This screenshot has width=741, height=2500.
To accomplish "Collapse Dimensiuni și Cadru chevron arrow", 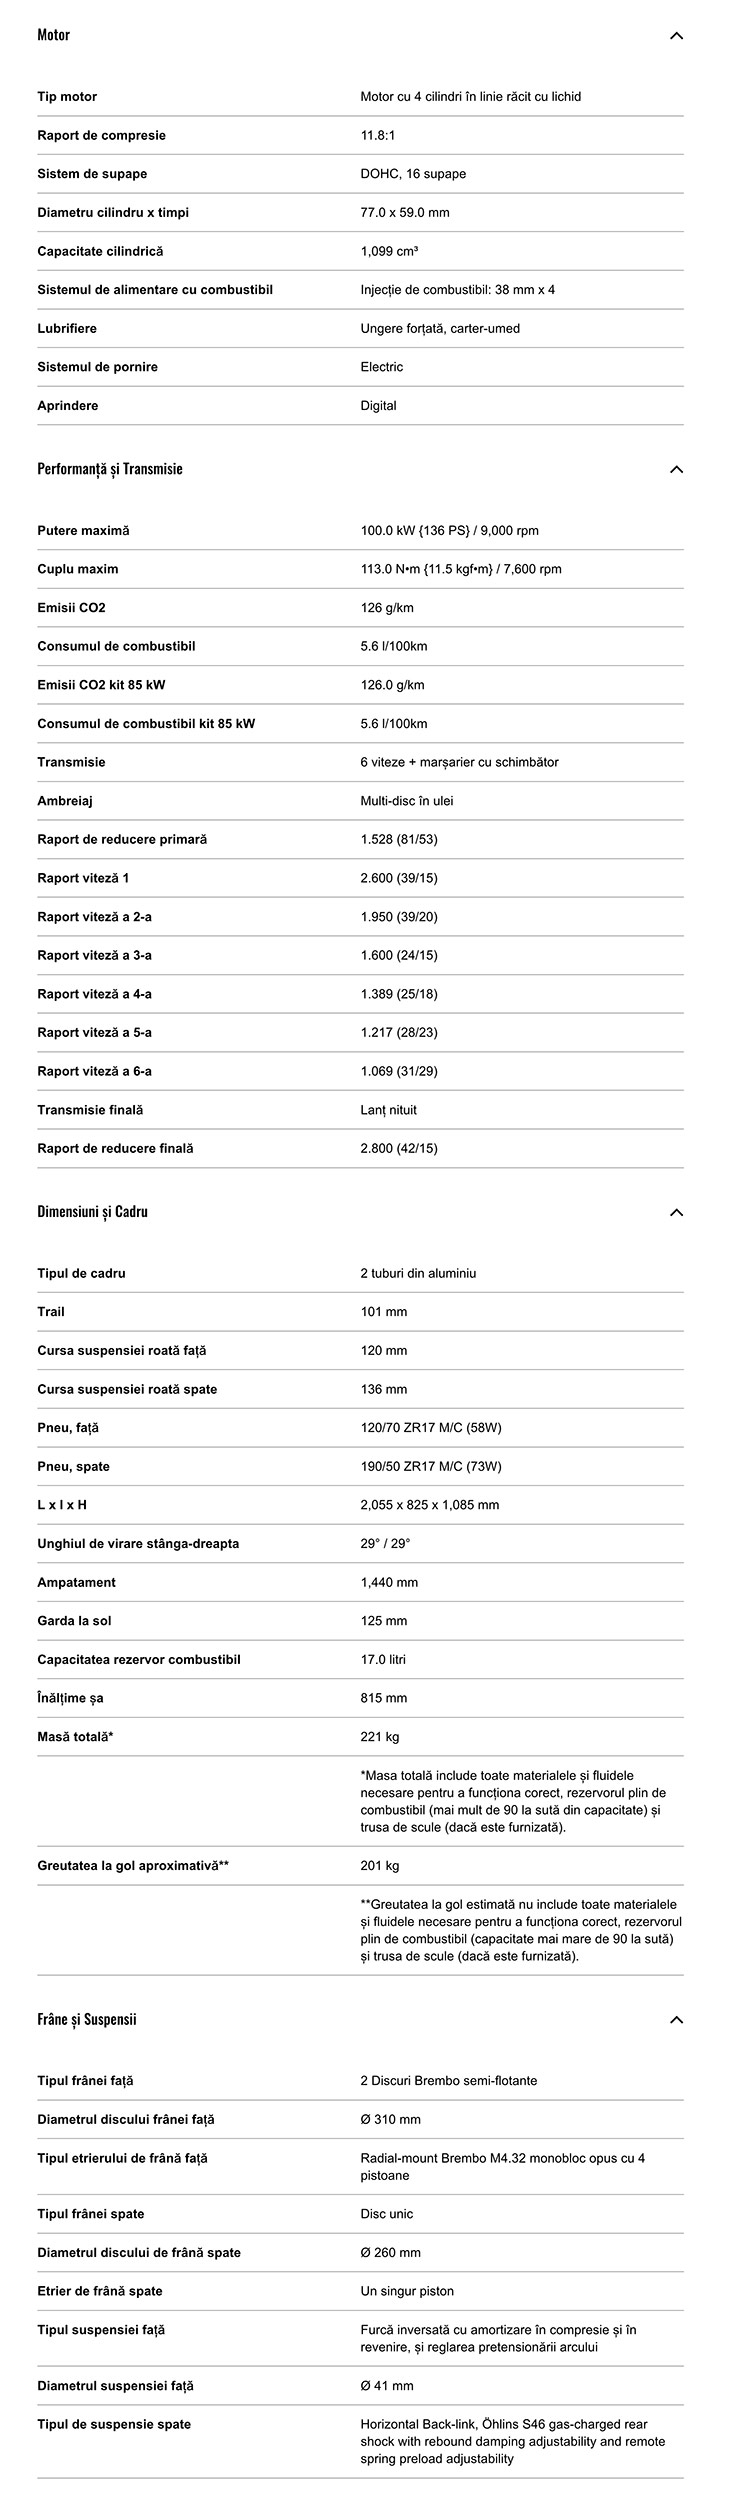I will pos(676,1213).
